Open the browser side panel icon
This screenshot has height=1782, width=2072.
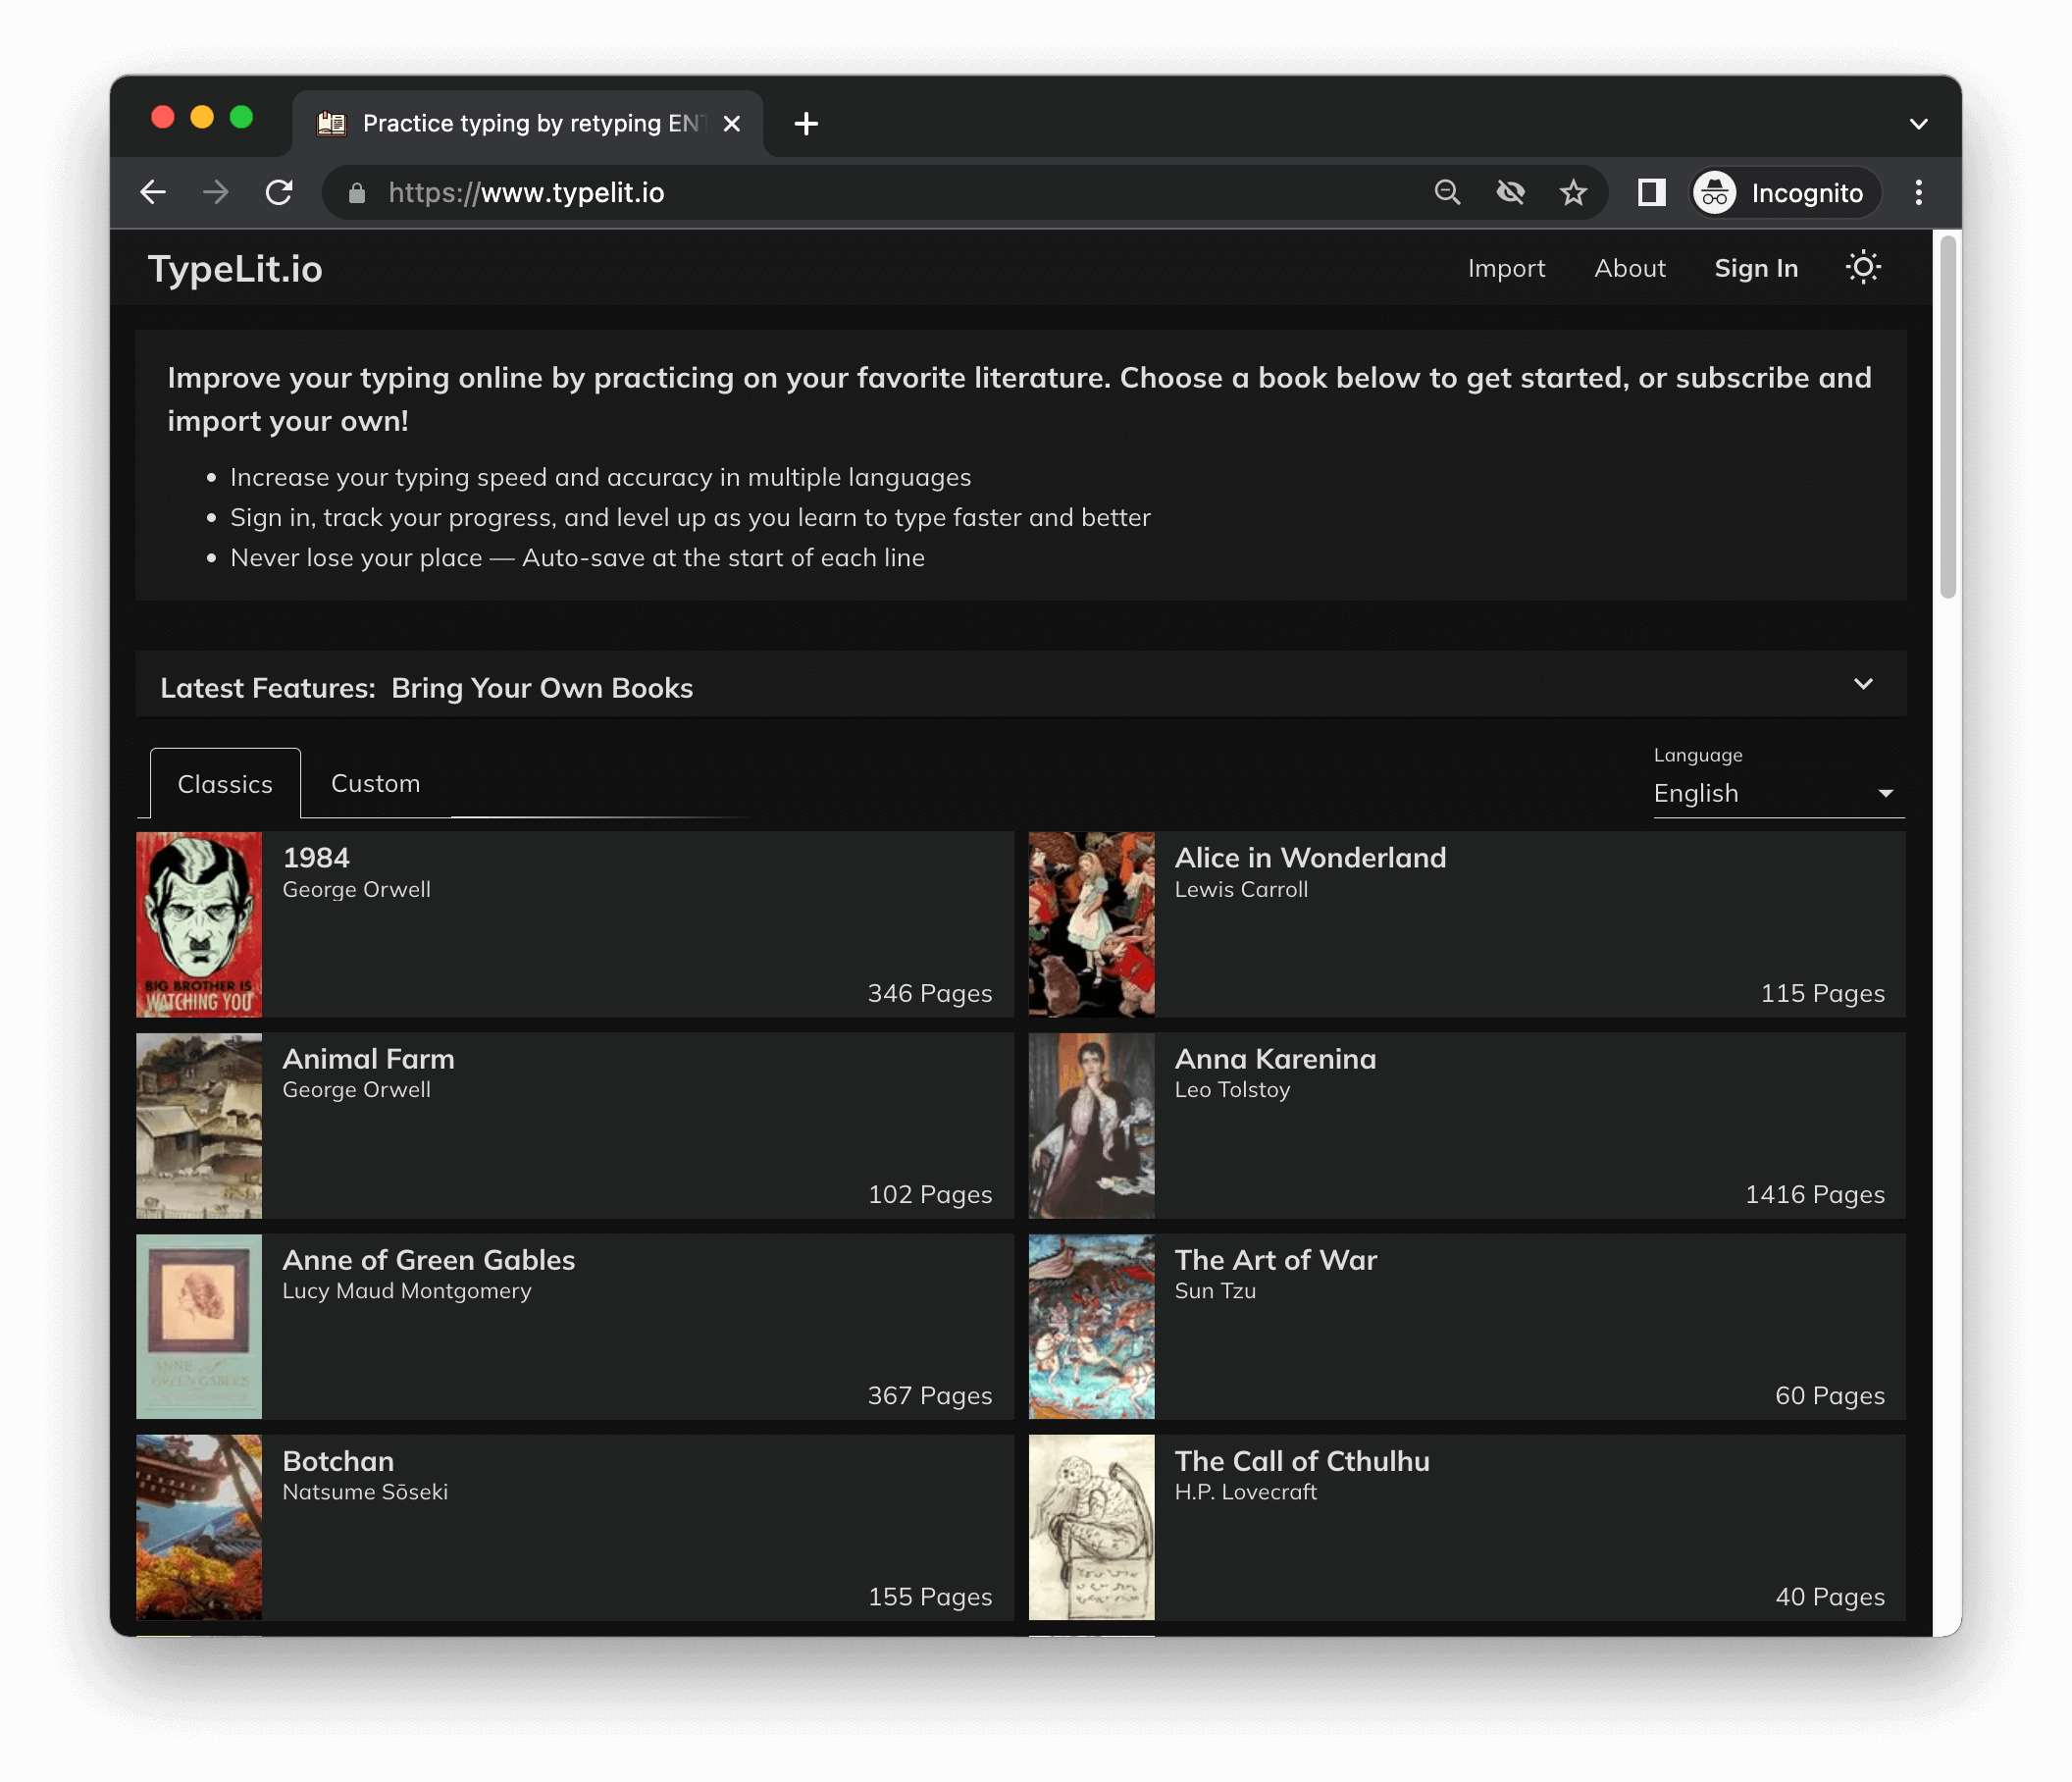1651,192
